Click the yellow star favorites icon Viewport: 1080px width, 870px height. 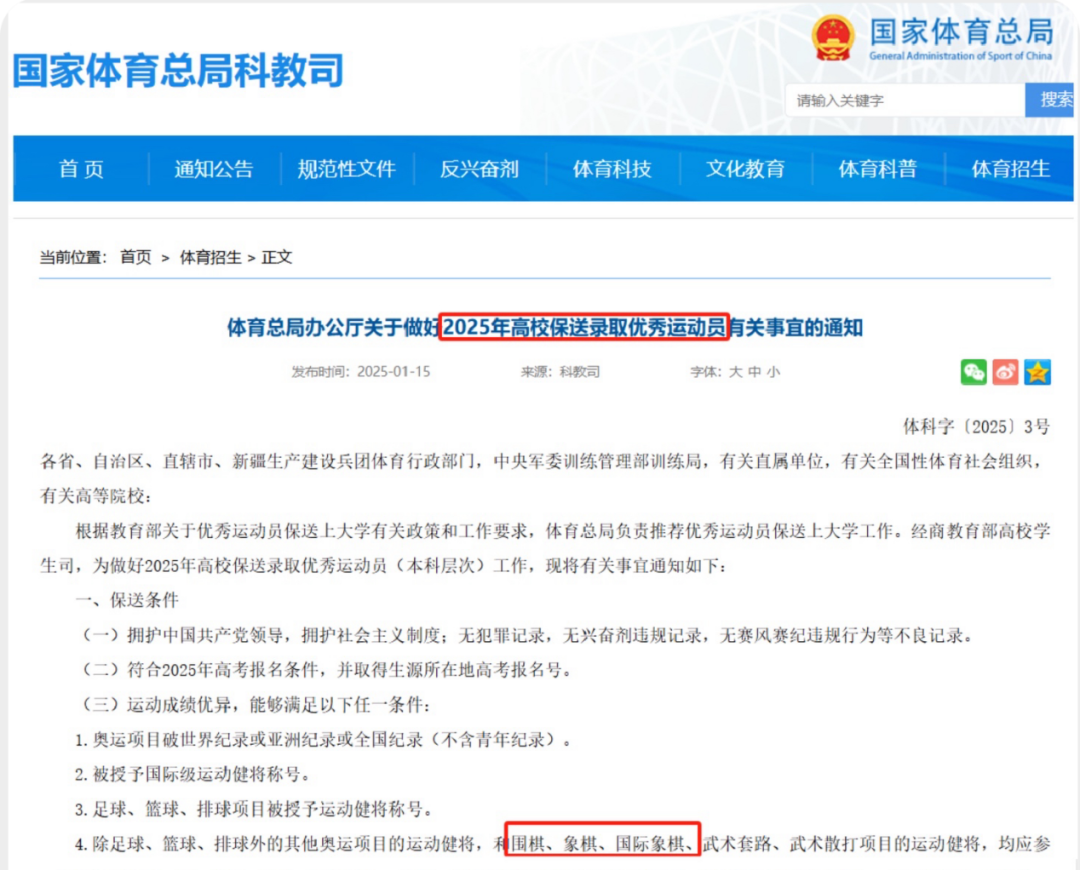(1037, 372)
